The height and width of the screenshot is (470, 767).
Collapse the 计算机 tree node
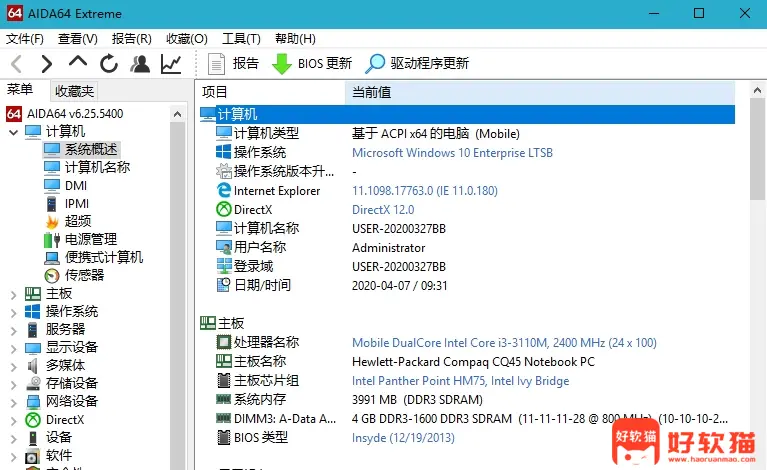(14, 132)
